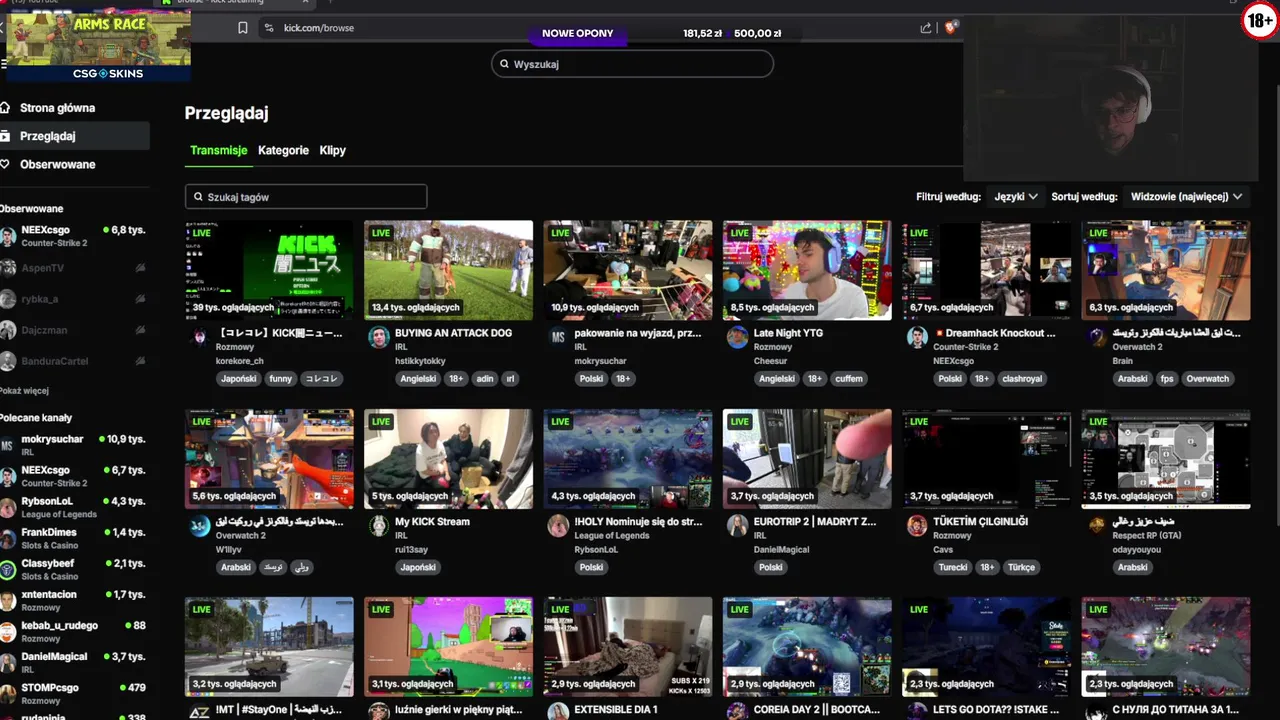1280x720 pixels.
Task: Click the CSGOSKINS Arms Race banner
Action: click(98, 45)
